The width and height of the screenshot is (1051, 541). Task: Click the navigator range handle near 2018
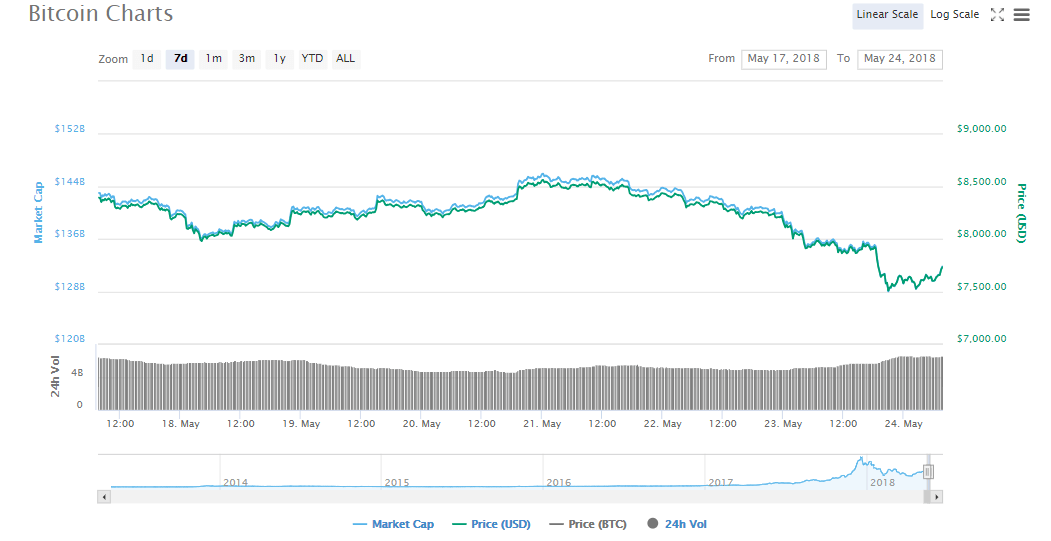pyautogui.click(x=928, y=471)
